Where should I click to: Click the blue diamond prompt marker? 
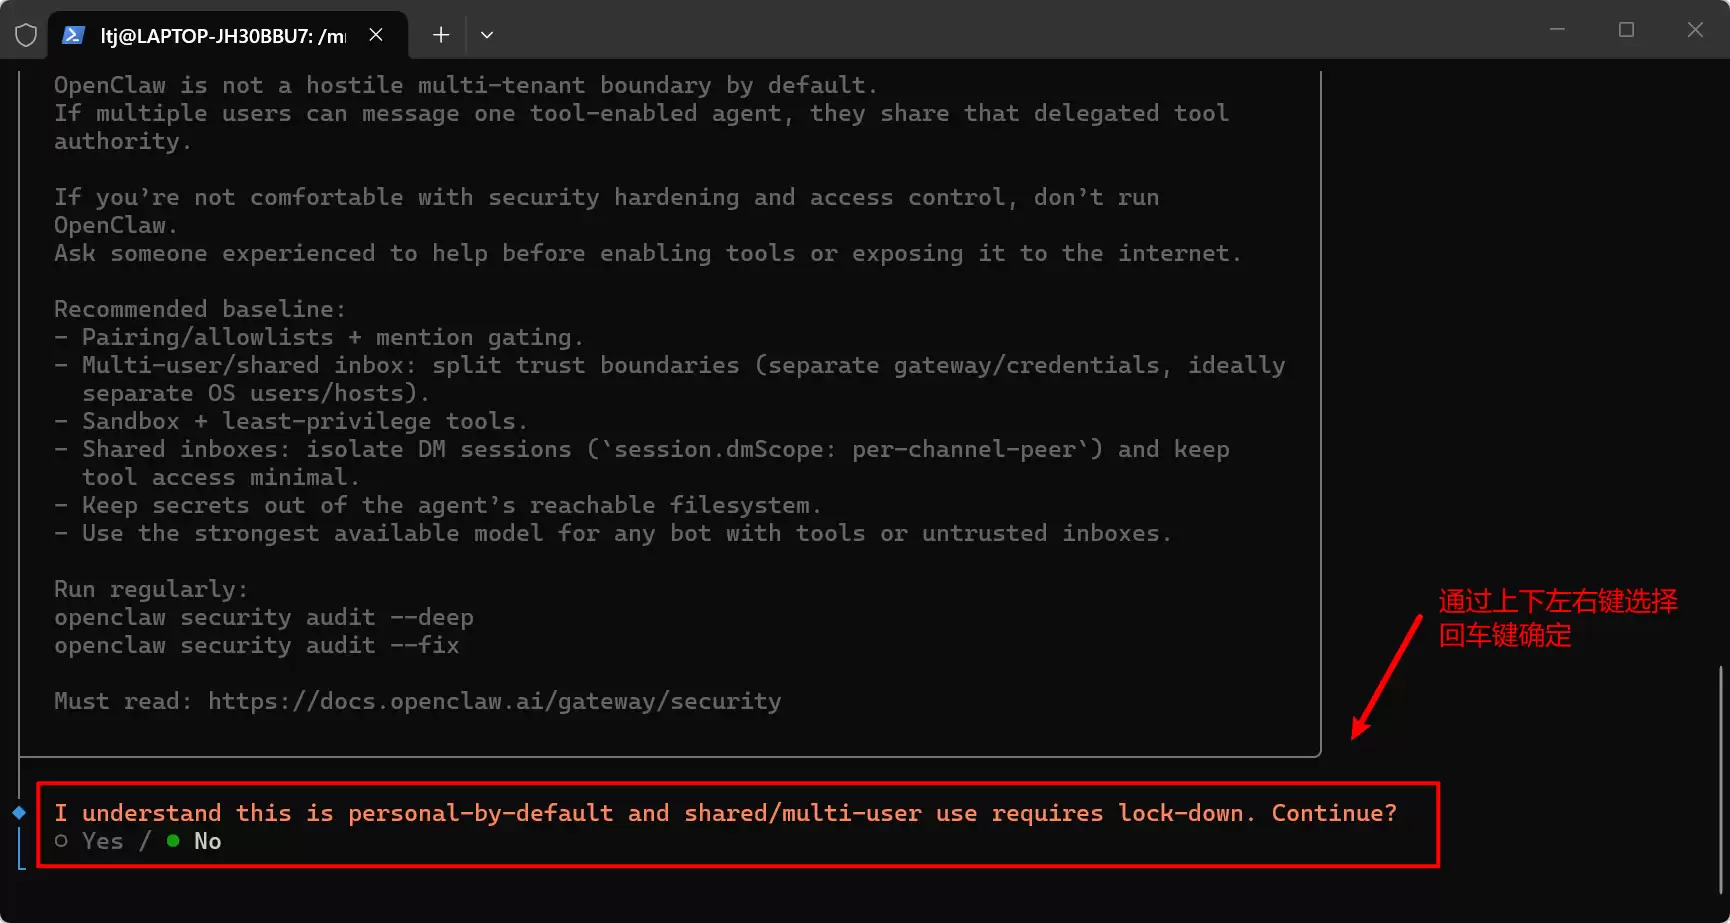click(19, 812)
